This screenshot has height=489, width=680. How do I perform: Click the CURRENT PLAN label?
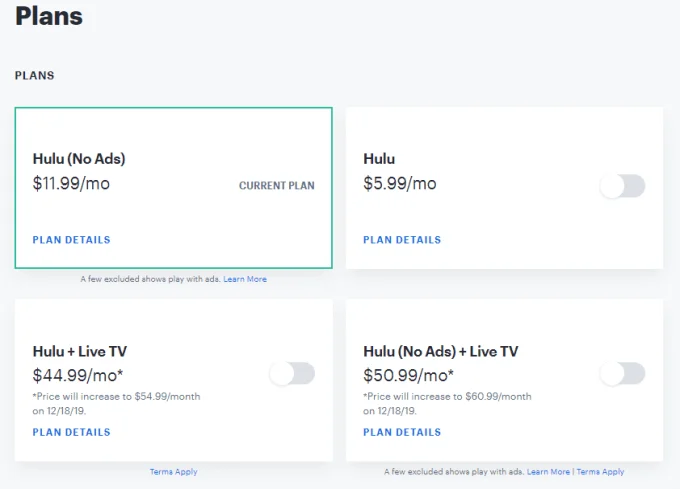277,186
